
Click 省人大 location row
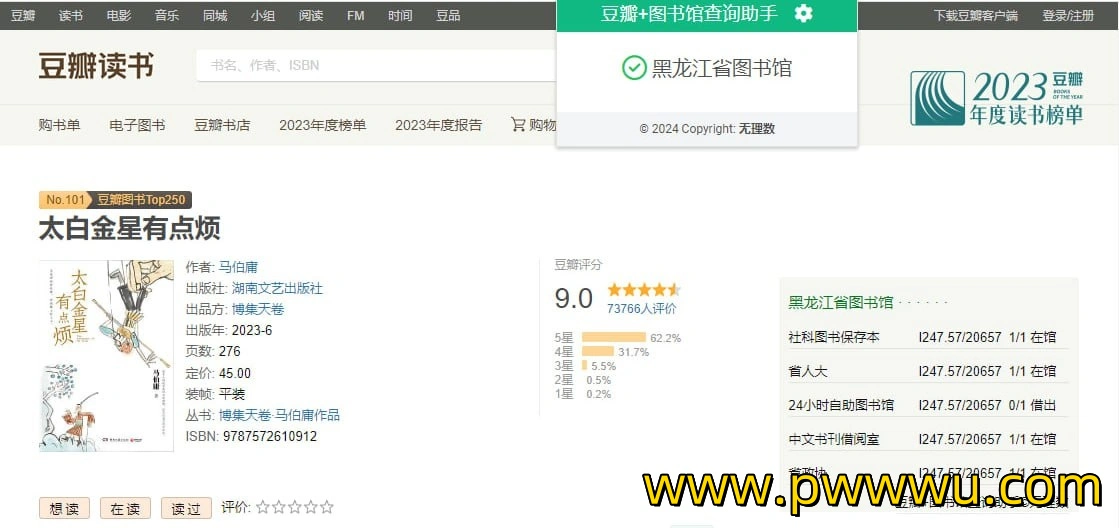click(x=928, y=371)
